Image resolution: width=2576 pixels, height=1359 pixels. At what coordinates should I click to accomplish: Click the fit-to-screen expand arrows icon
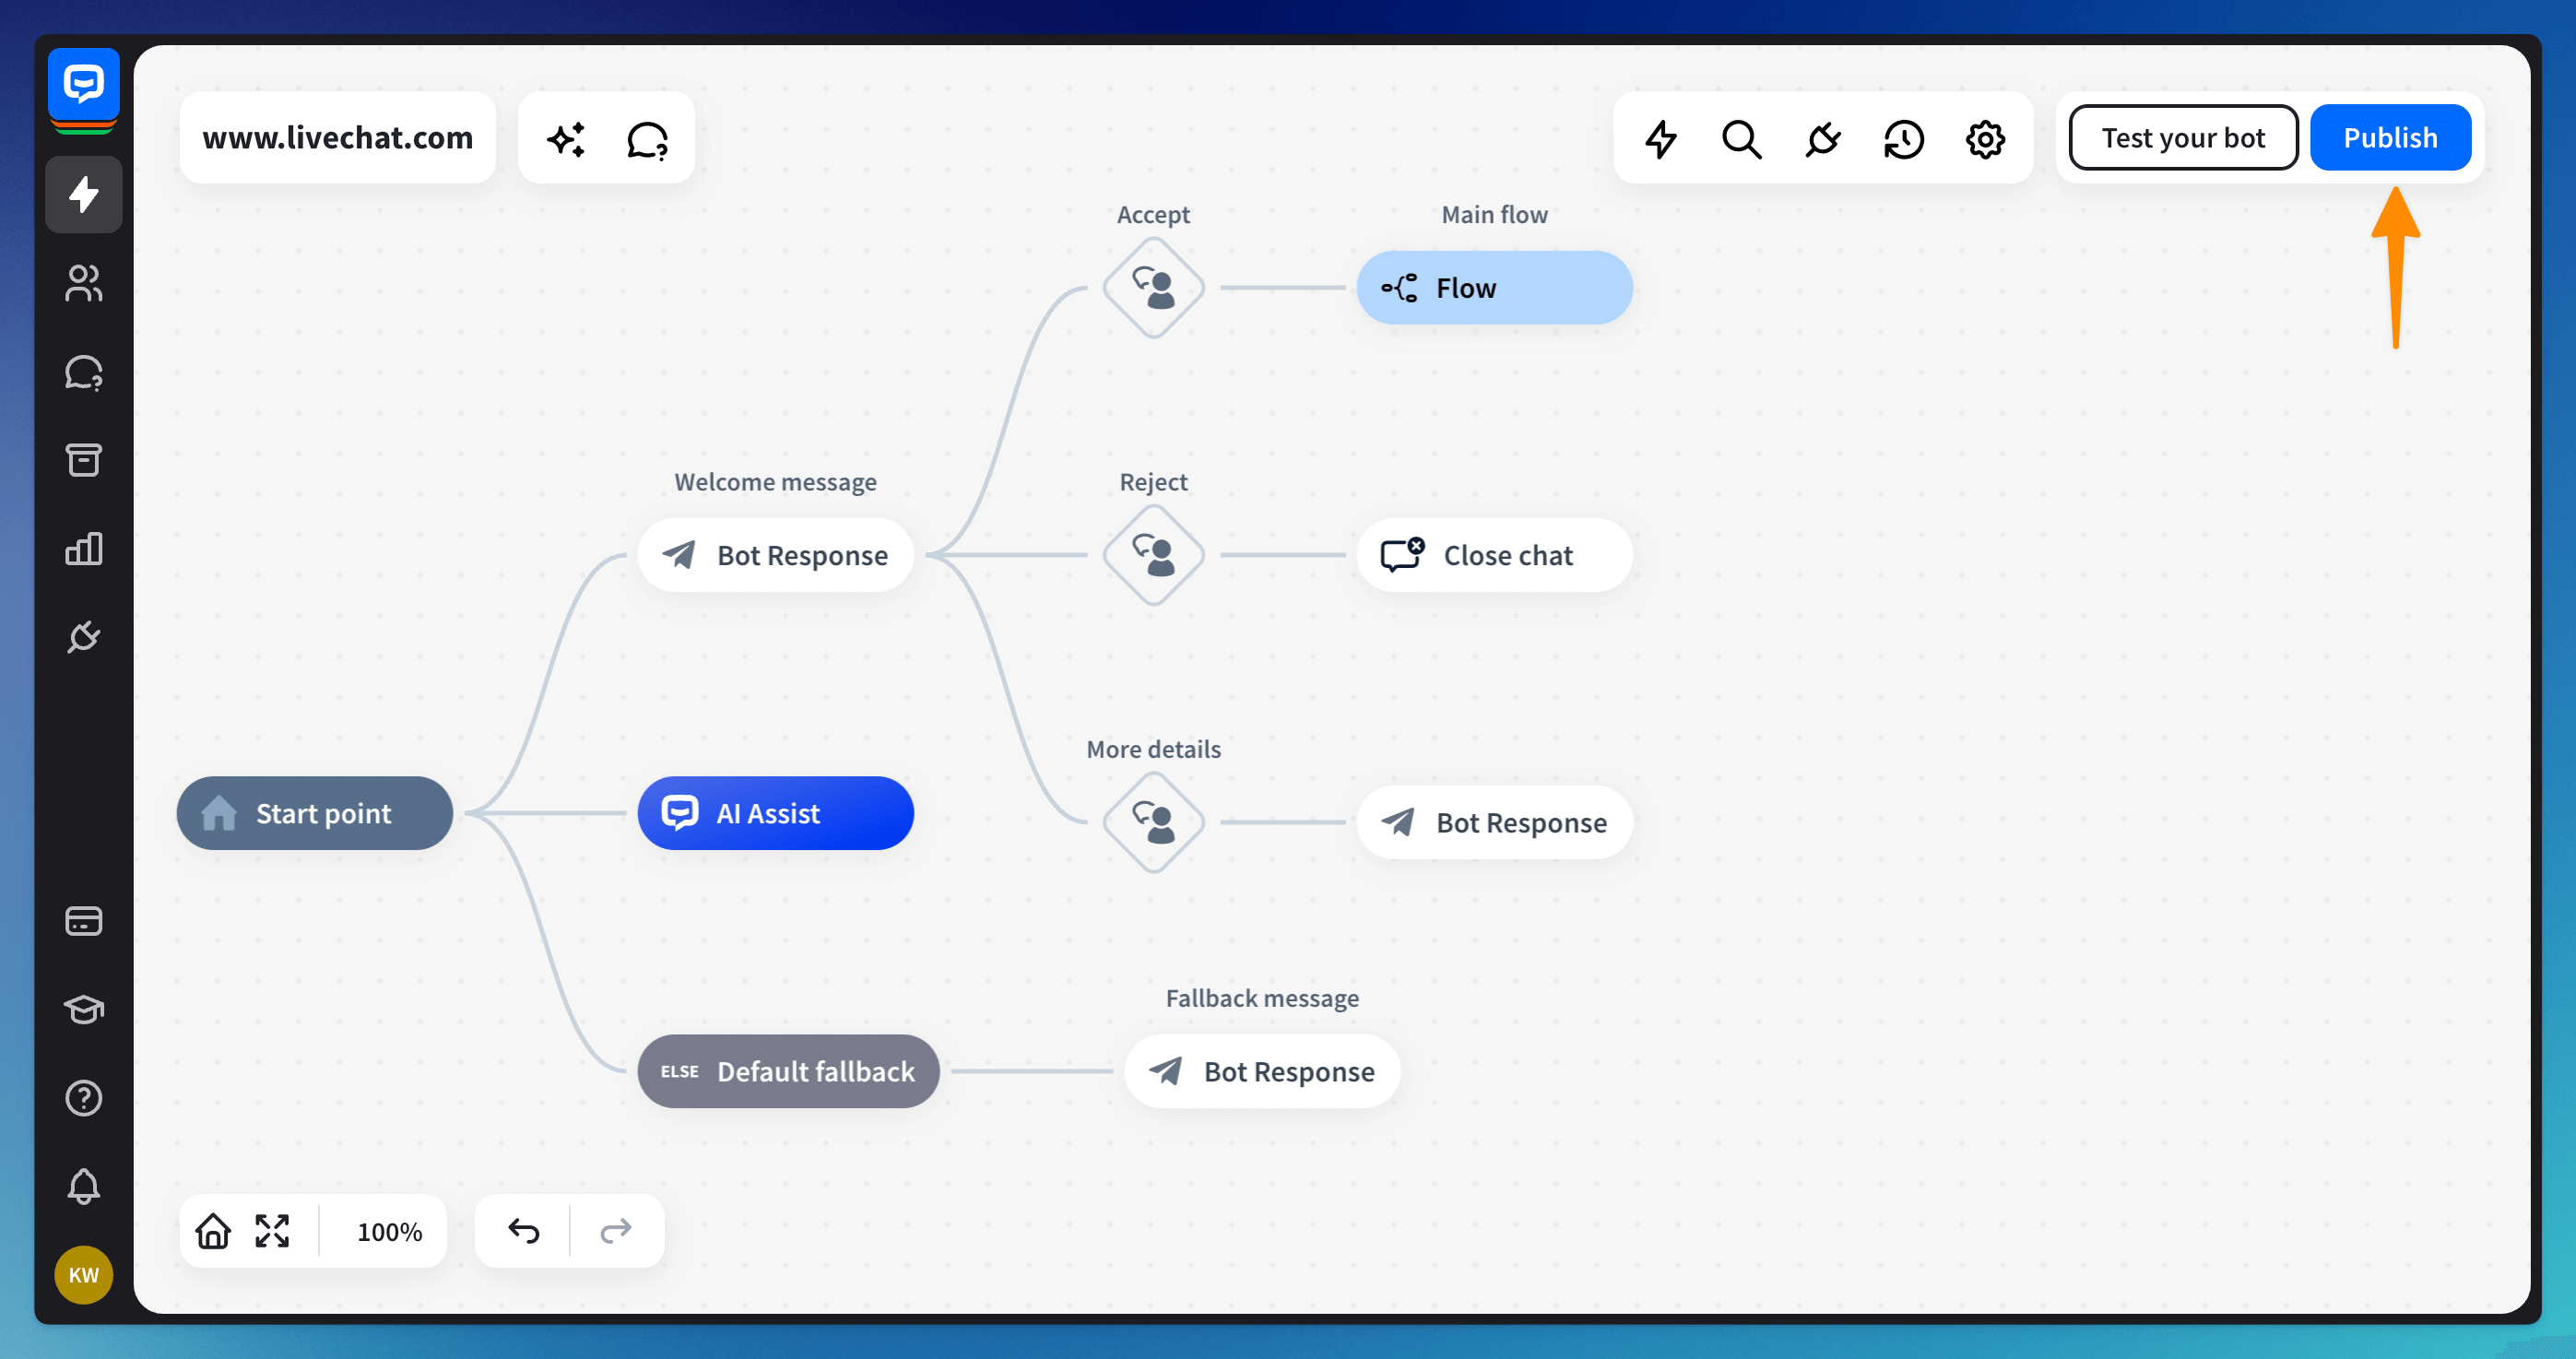[x=272, y=1231]
